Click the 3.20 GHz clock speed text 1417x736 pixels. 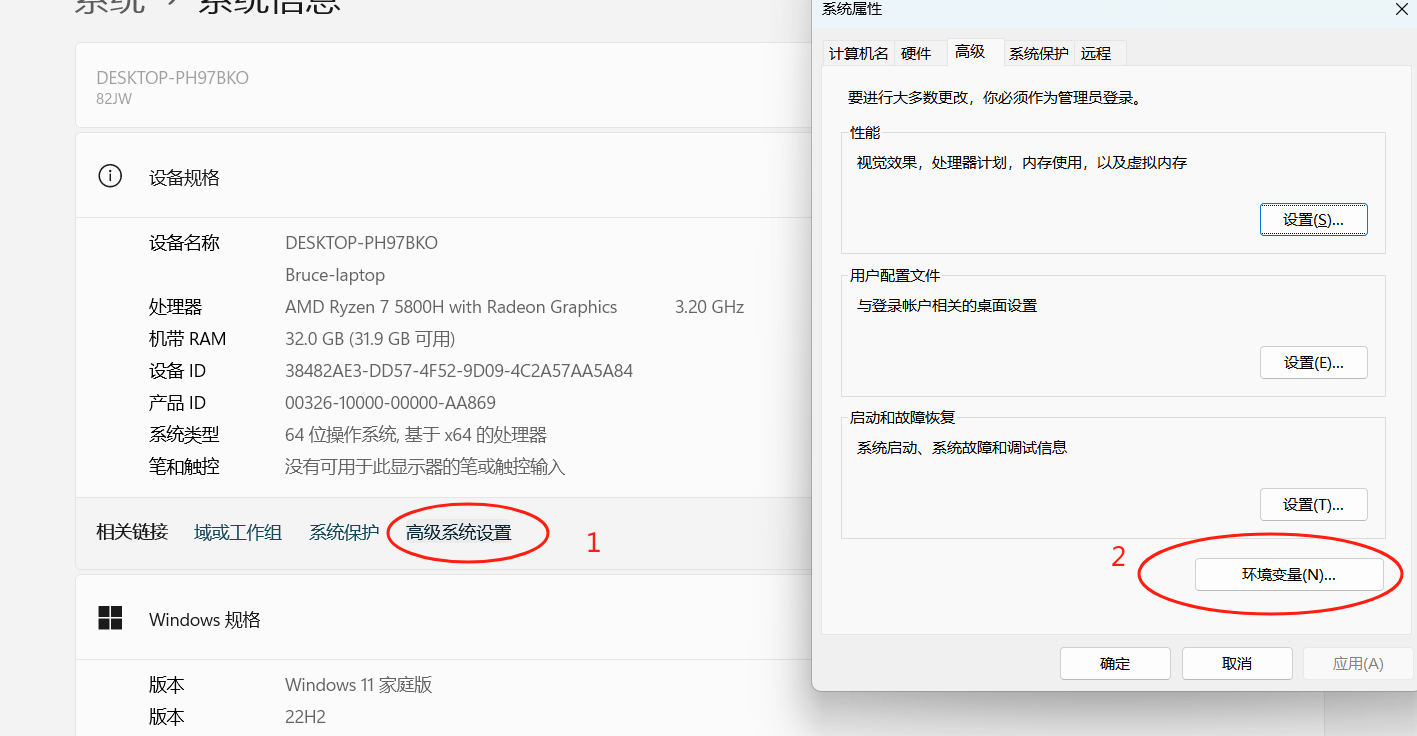709,307
